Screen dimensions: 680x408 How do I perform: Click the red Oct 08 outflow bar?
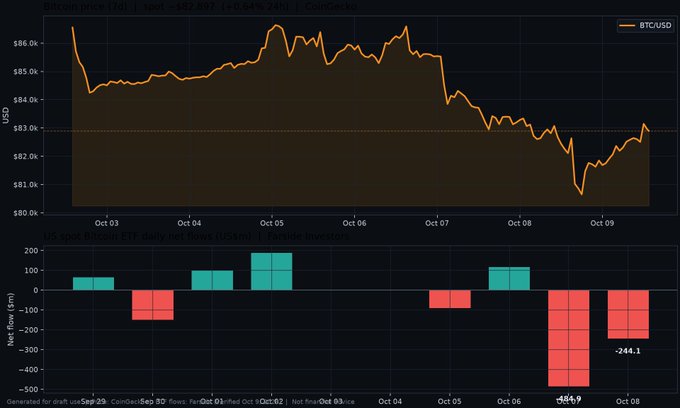click(x=628, y=314)
